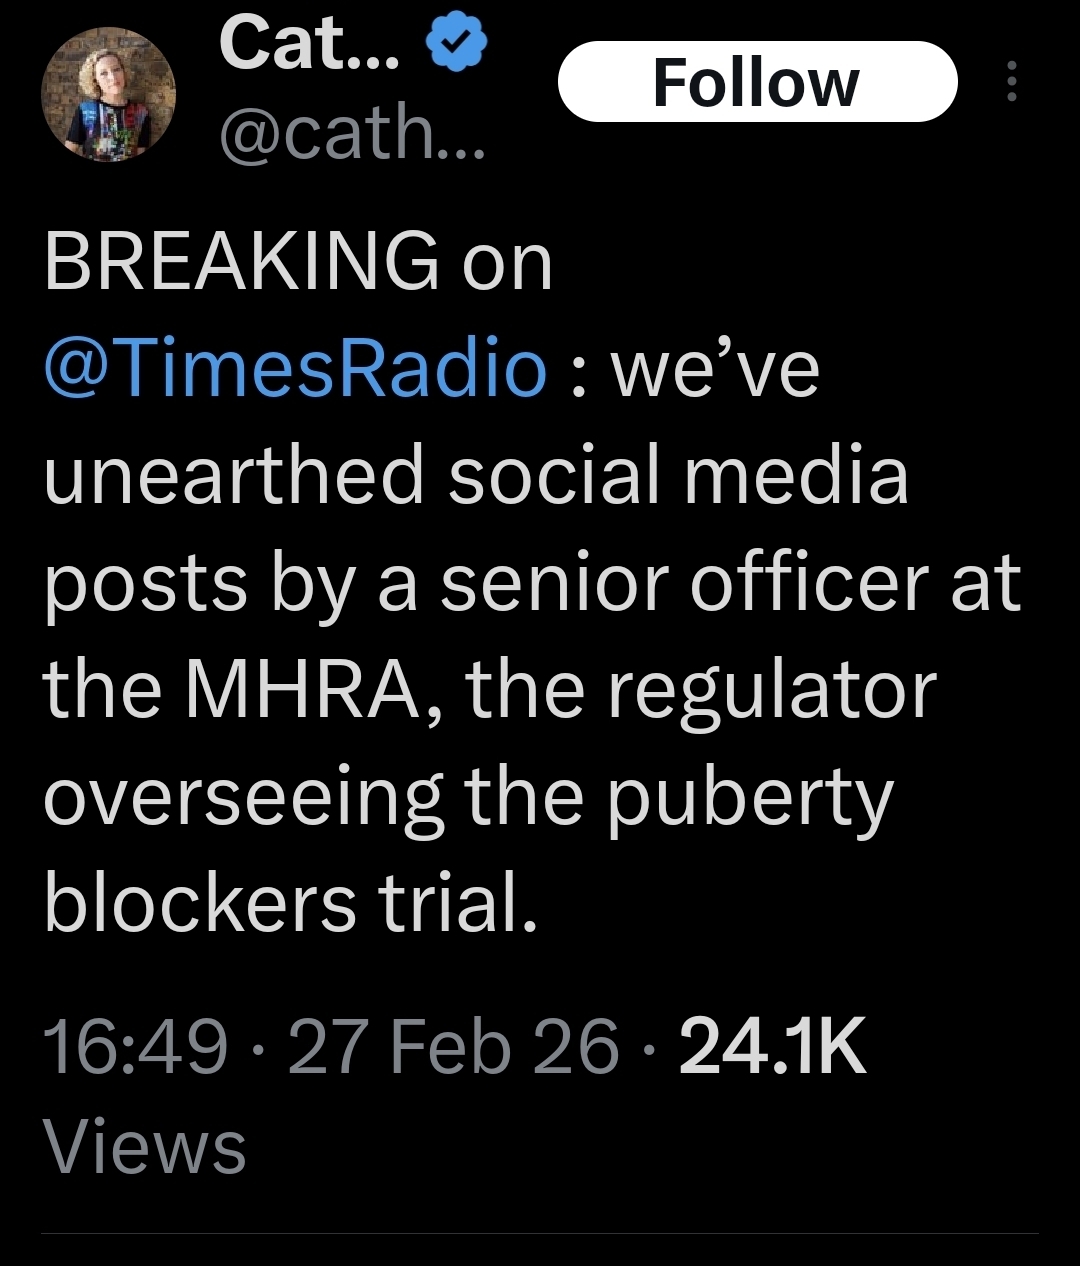Click the truncated display name "Cat..."
The height and width of the screenshot is (1266, 1080).
(310, 45)
